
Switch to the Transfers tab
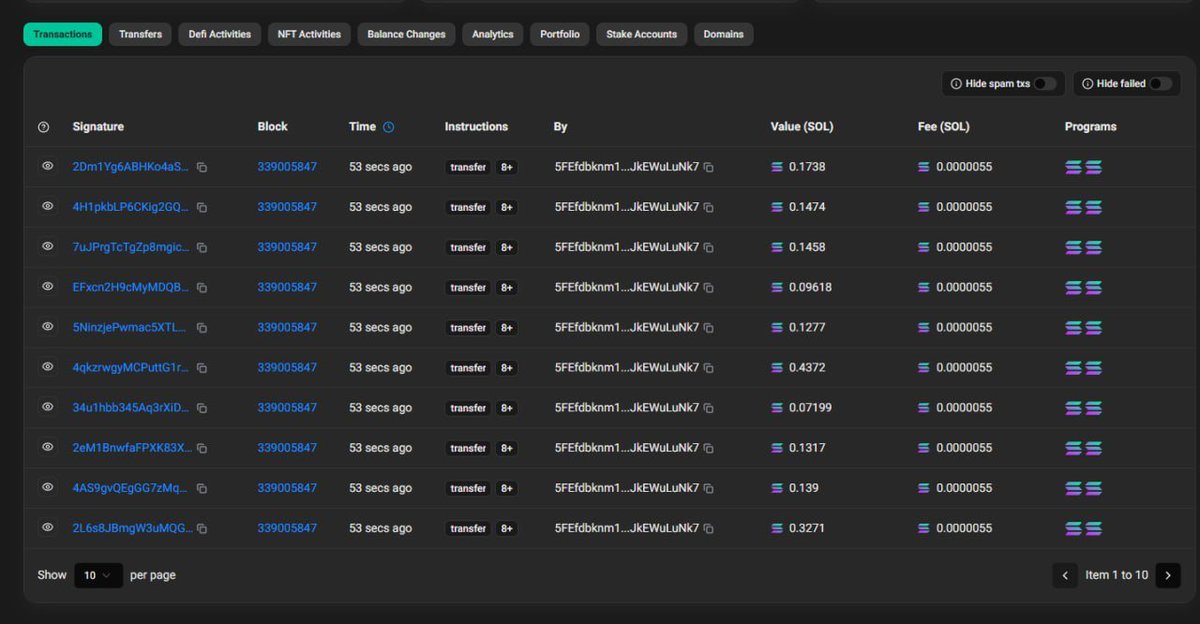[140, 33]
